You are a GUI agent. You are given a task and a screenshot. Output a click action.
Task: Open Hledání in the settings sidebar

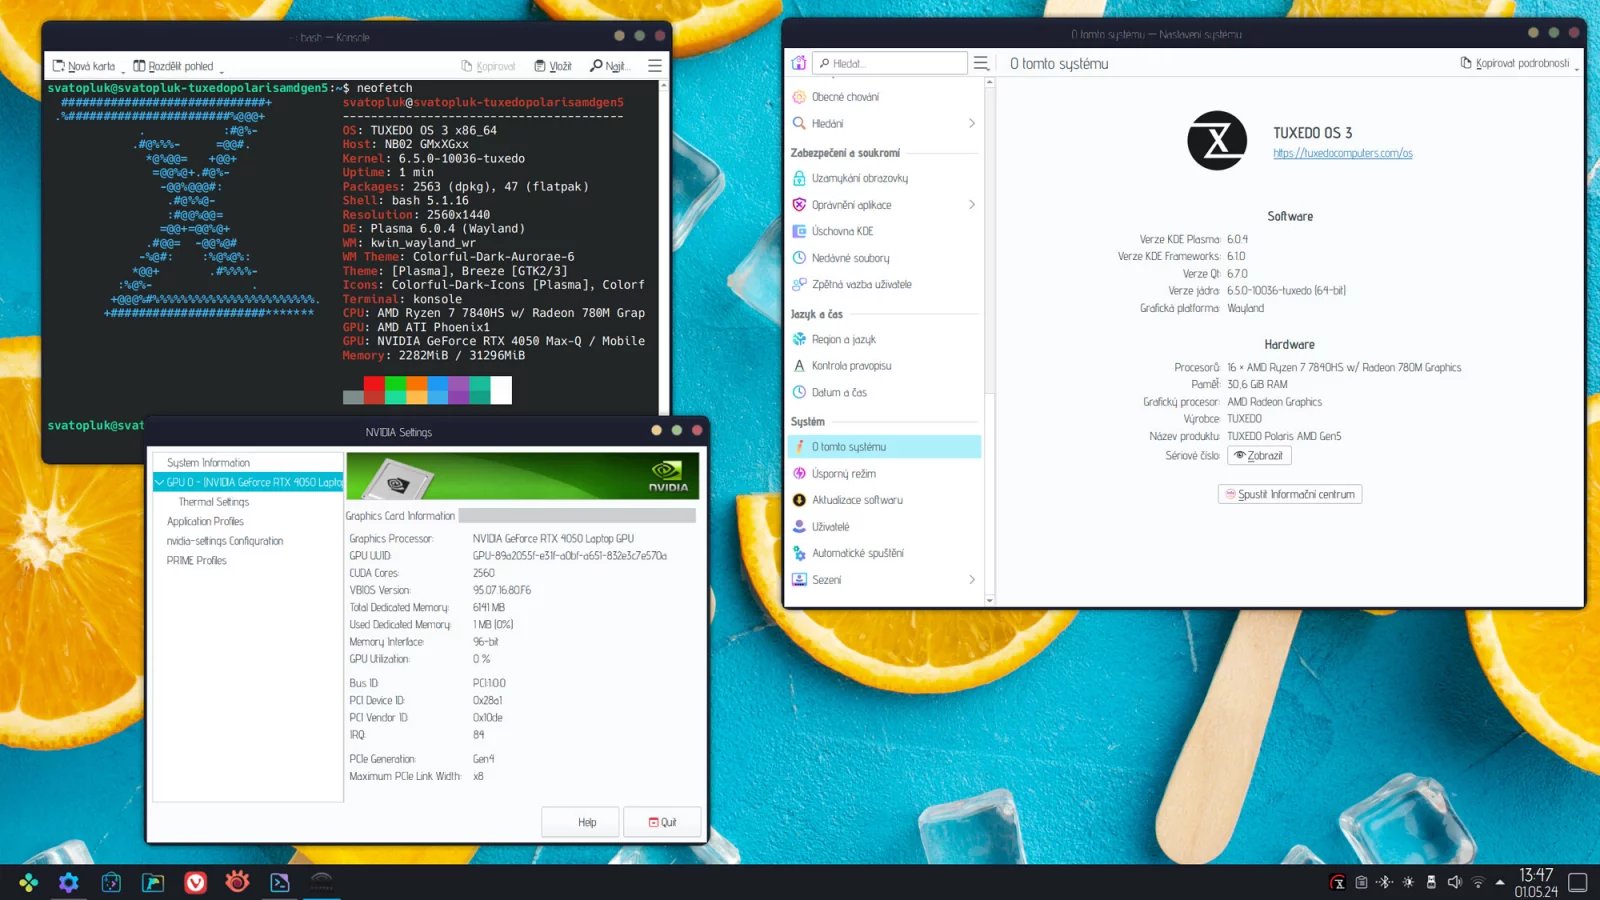point(884,124)
